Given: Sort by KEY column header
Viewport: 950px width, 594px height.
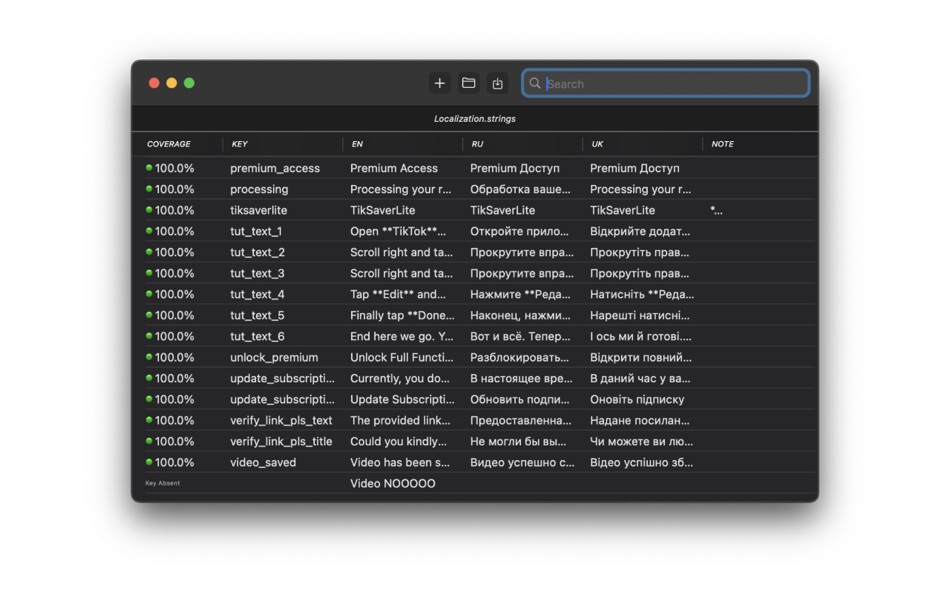Looking at the screenshot, I should tap(239, 144).
